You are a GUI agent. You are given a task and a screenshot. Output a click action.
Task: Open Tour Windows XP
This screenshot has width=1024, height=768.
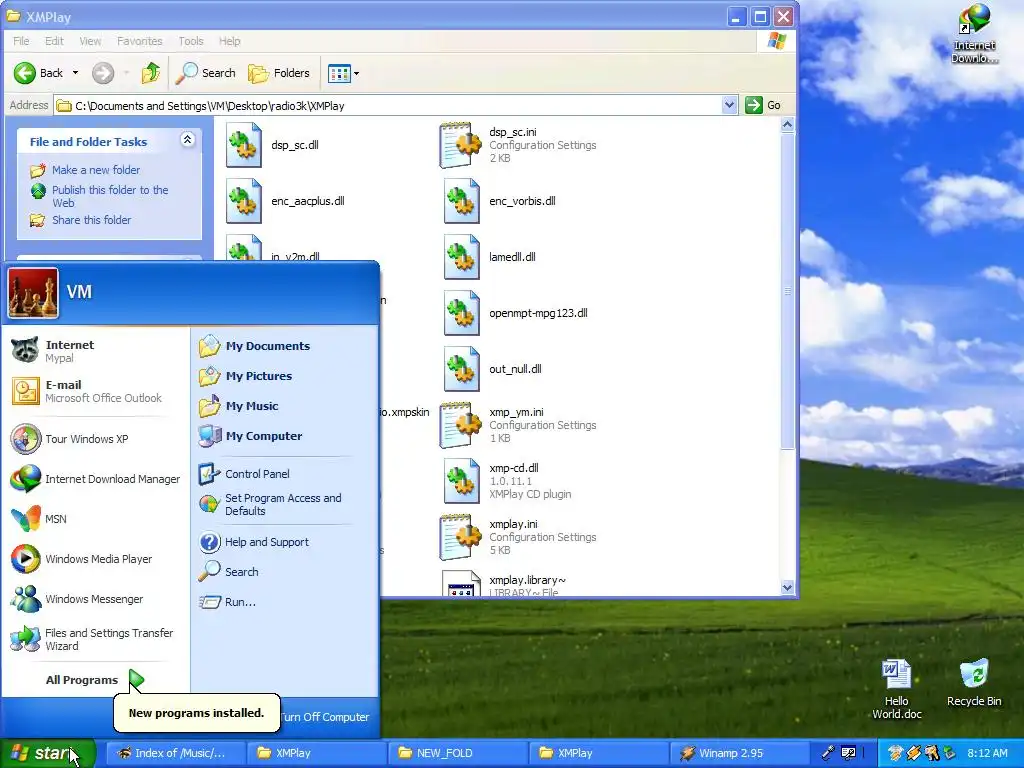point(95,439)
